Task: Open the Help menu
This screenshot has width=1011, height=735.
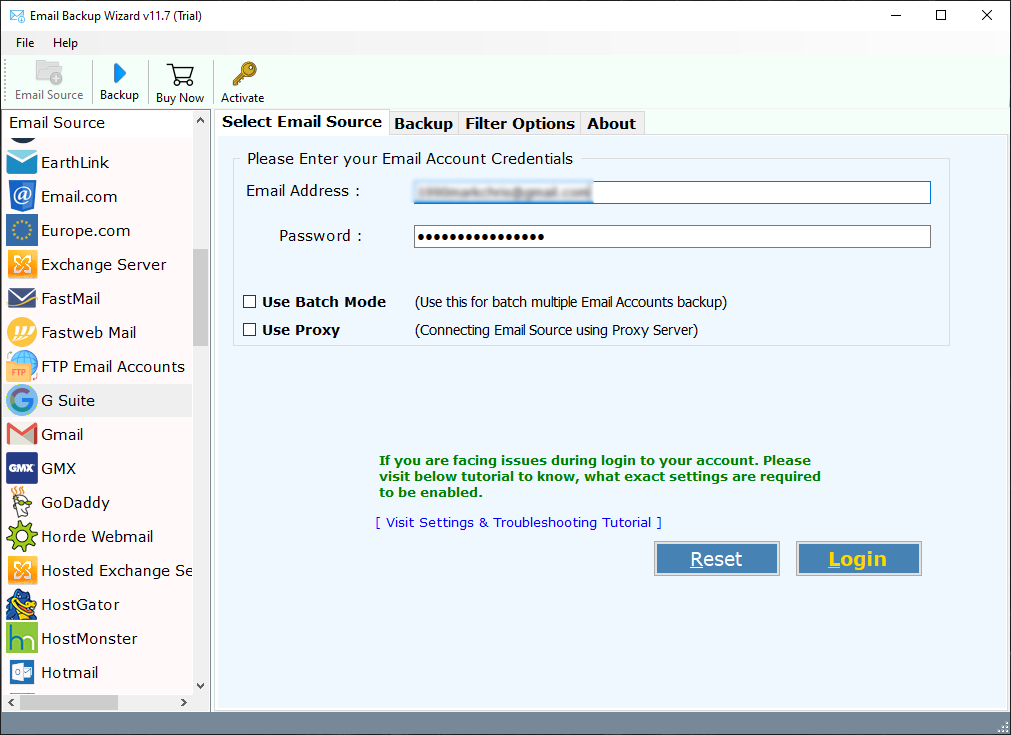Action: click(65, 43)
